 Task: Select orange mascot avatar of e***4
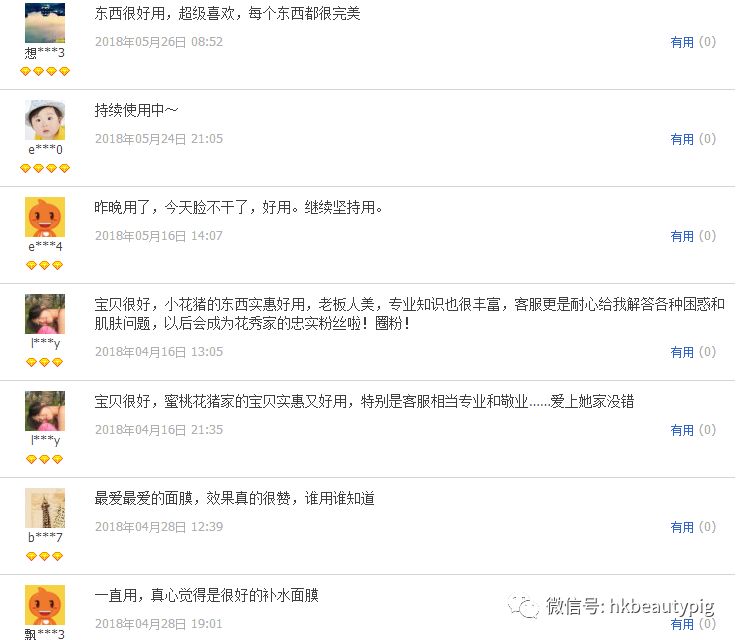coord(45,217)
